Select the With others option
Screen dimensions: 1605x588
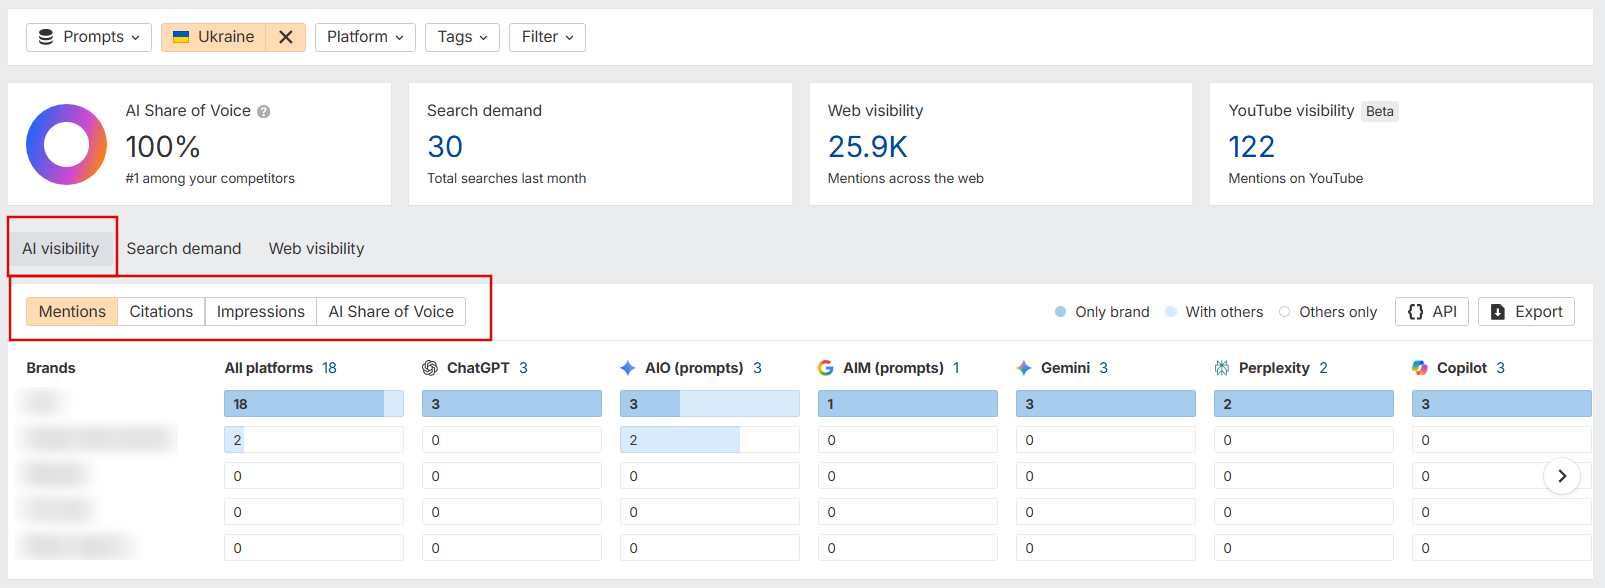tap(1214, 312)
